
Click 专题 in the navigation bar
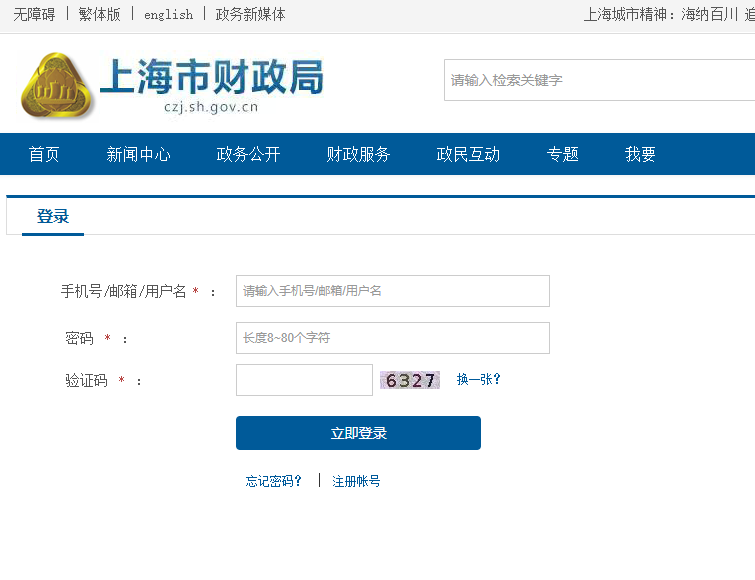[x=562, y=154]
